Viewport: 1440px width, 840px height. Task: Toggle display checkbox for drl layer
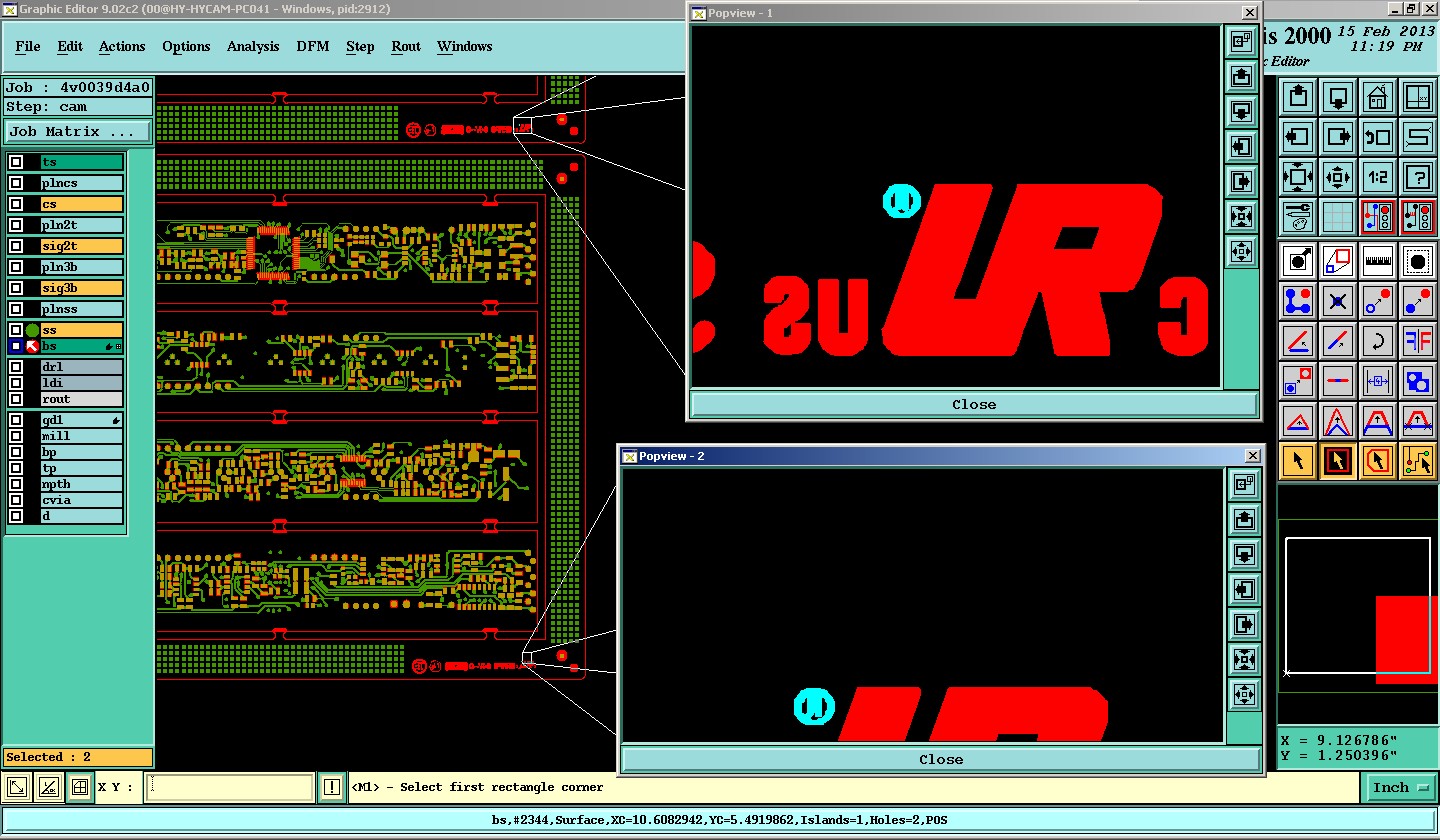point(16,367)
